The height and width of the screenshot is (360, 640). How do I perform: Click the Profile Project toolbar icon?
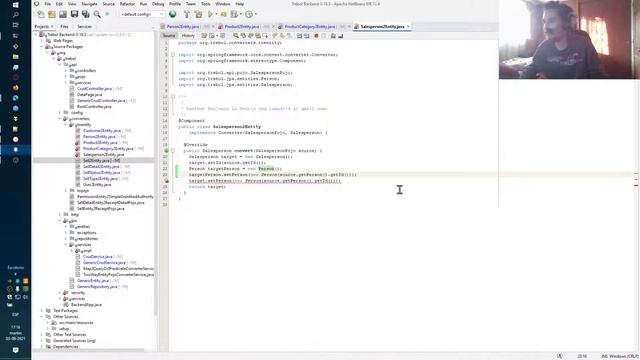pyautogui.click(x=234, y=14)
